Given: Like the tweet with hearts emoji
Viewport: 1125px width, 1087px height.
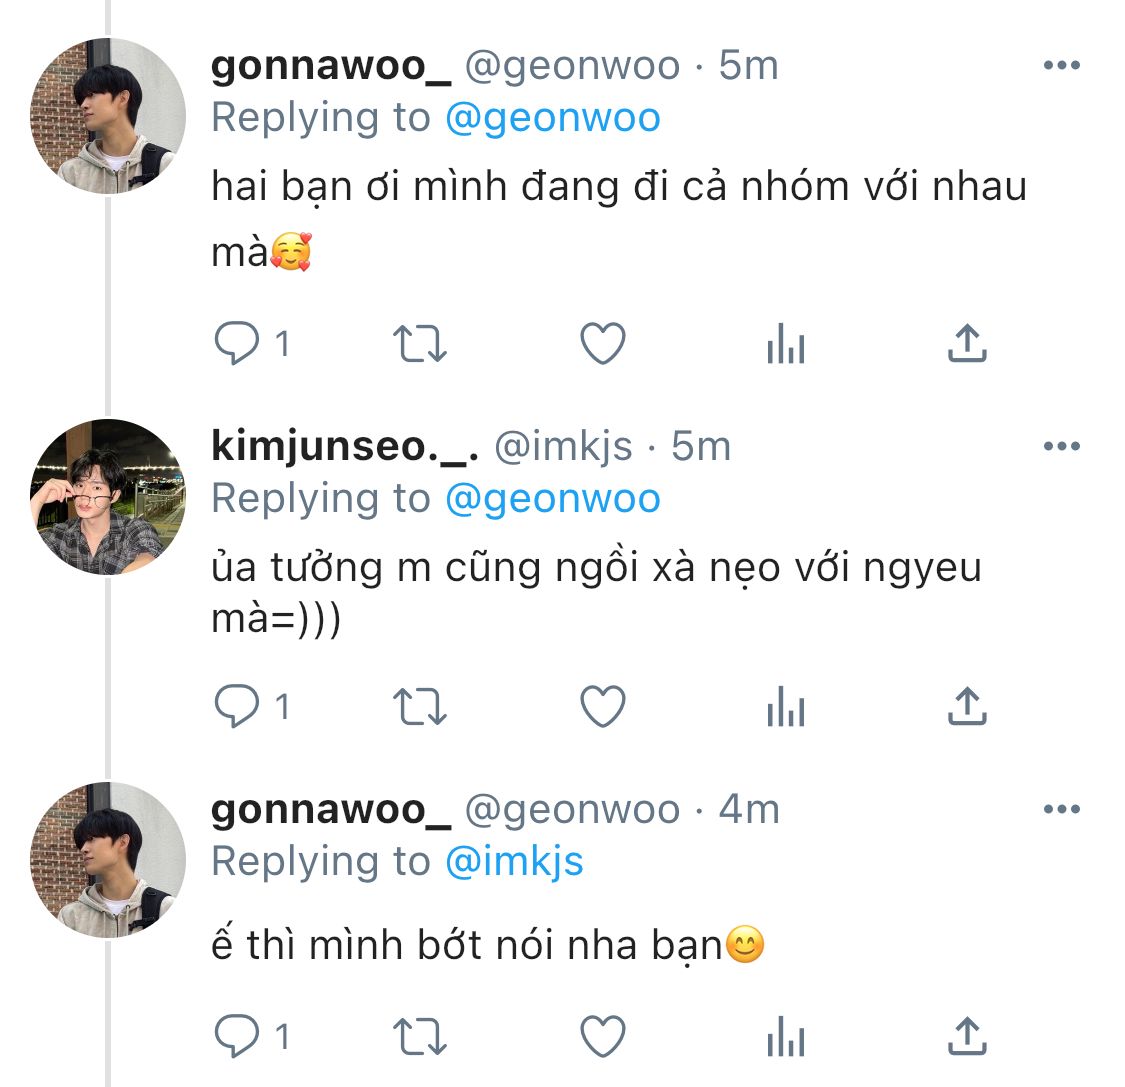Looking at the screenshot, I should pos(603,344).
